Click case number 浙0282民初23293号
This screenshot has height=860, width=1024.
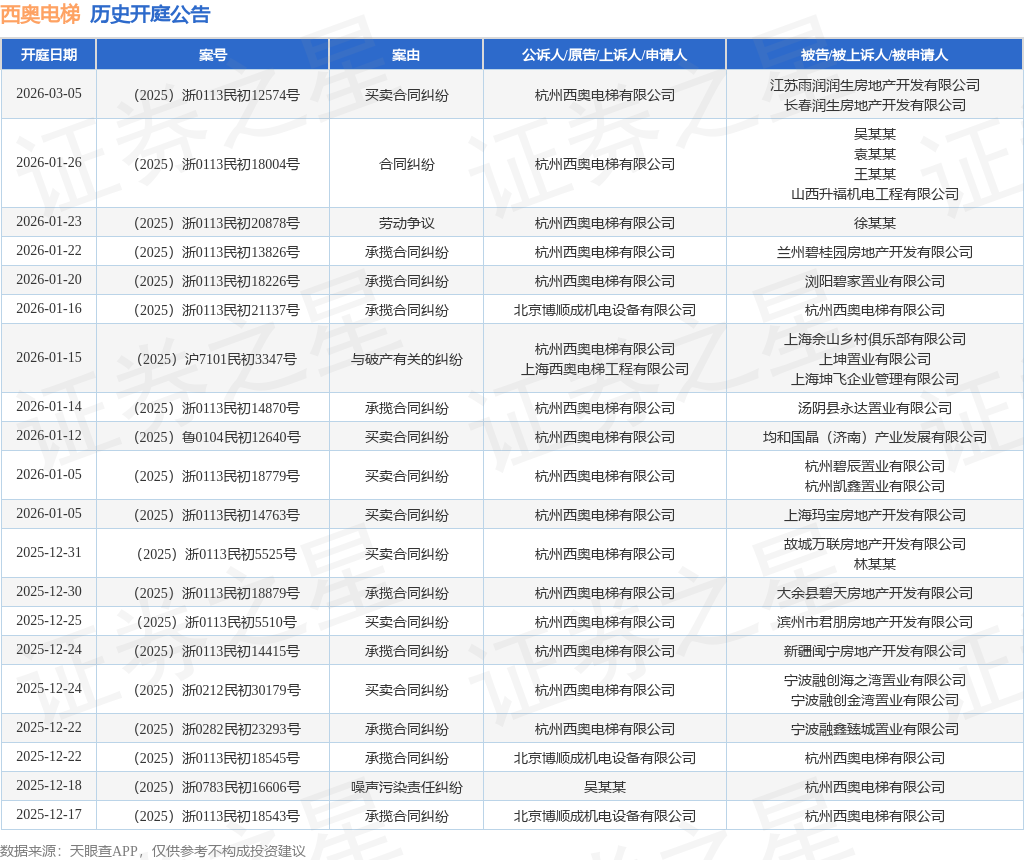[x=216, y=729]
